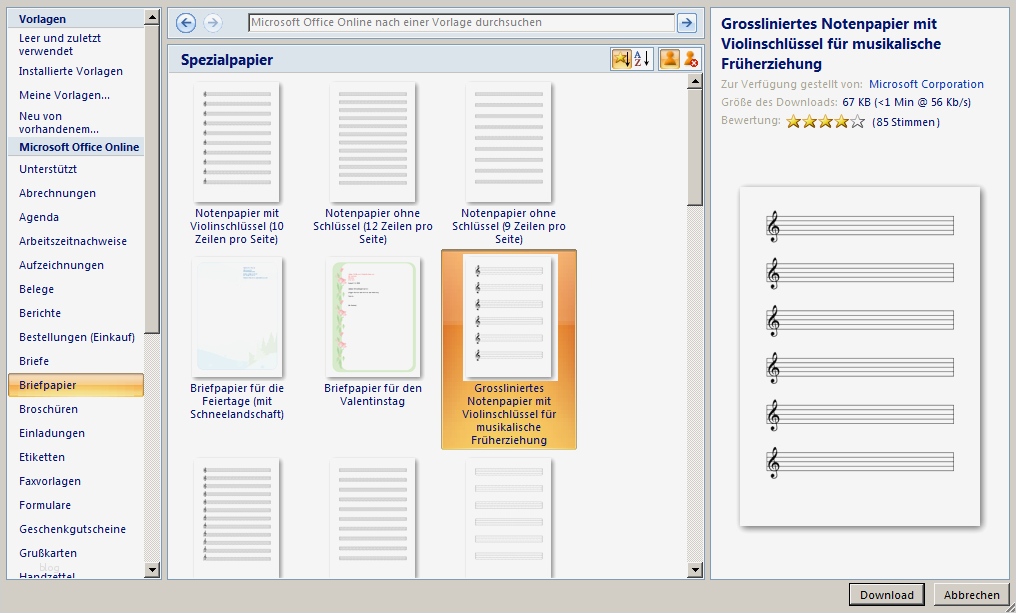Viewport: 1016px width, 613px height.
Task: Click the Abbrechen button
Action: pos(971,595)
